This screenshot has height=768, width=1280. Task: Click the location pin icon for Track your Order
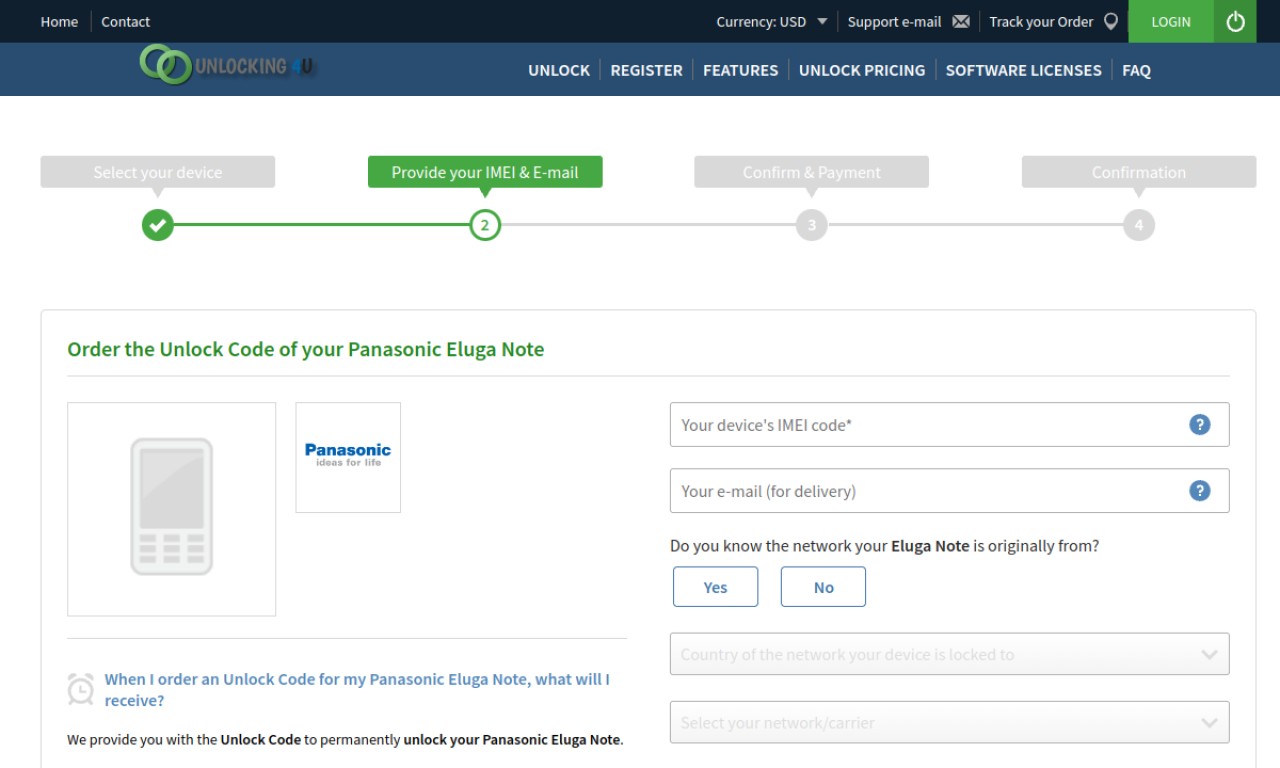point(1111,21)
